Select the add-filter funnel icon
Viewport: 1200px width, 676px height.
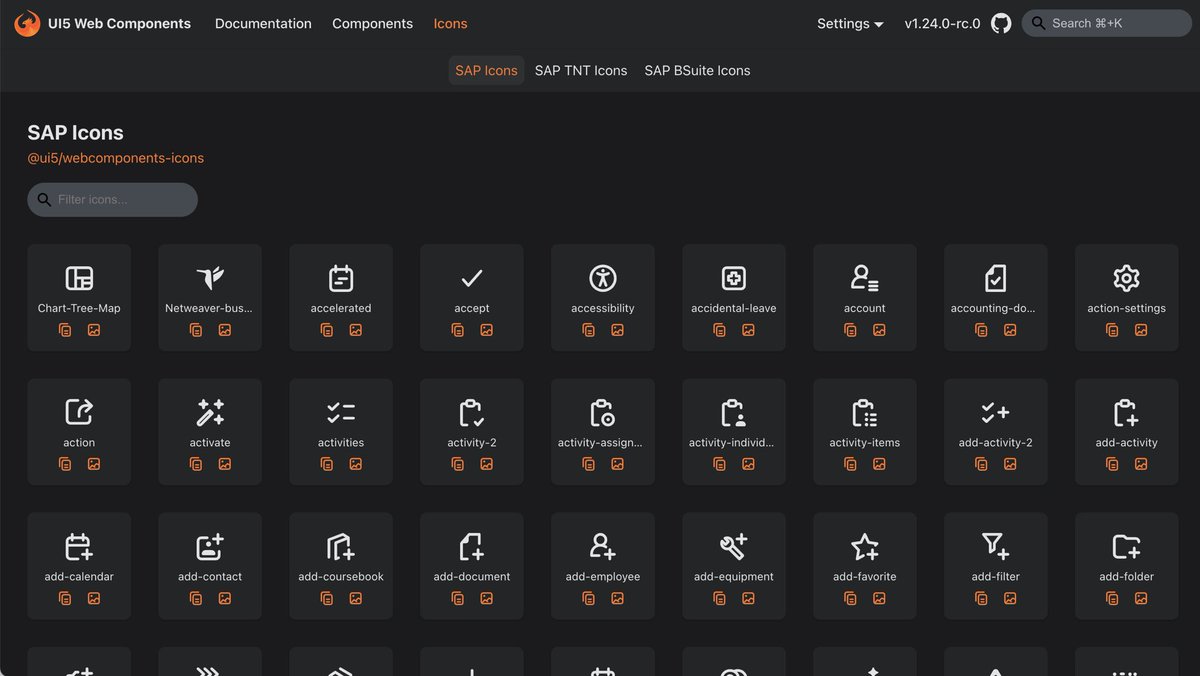click(996, 546)
